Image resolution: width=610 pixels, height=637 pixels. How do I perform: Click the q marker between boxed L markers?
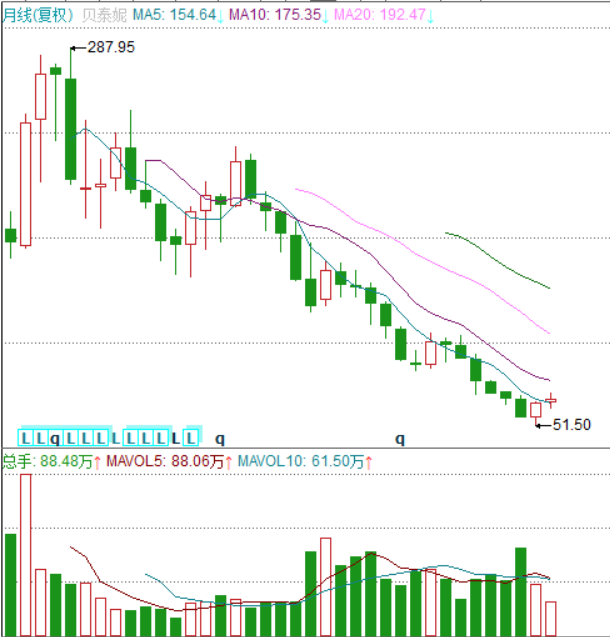pos(55,438)
